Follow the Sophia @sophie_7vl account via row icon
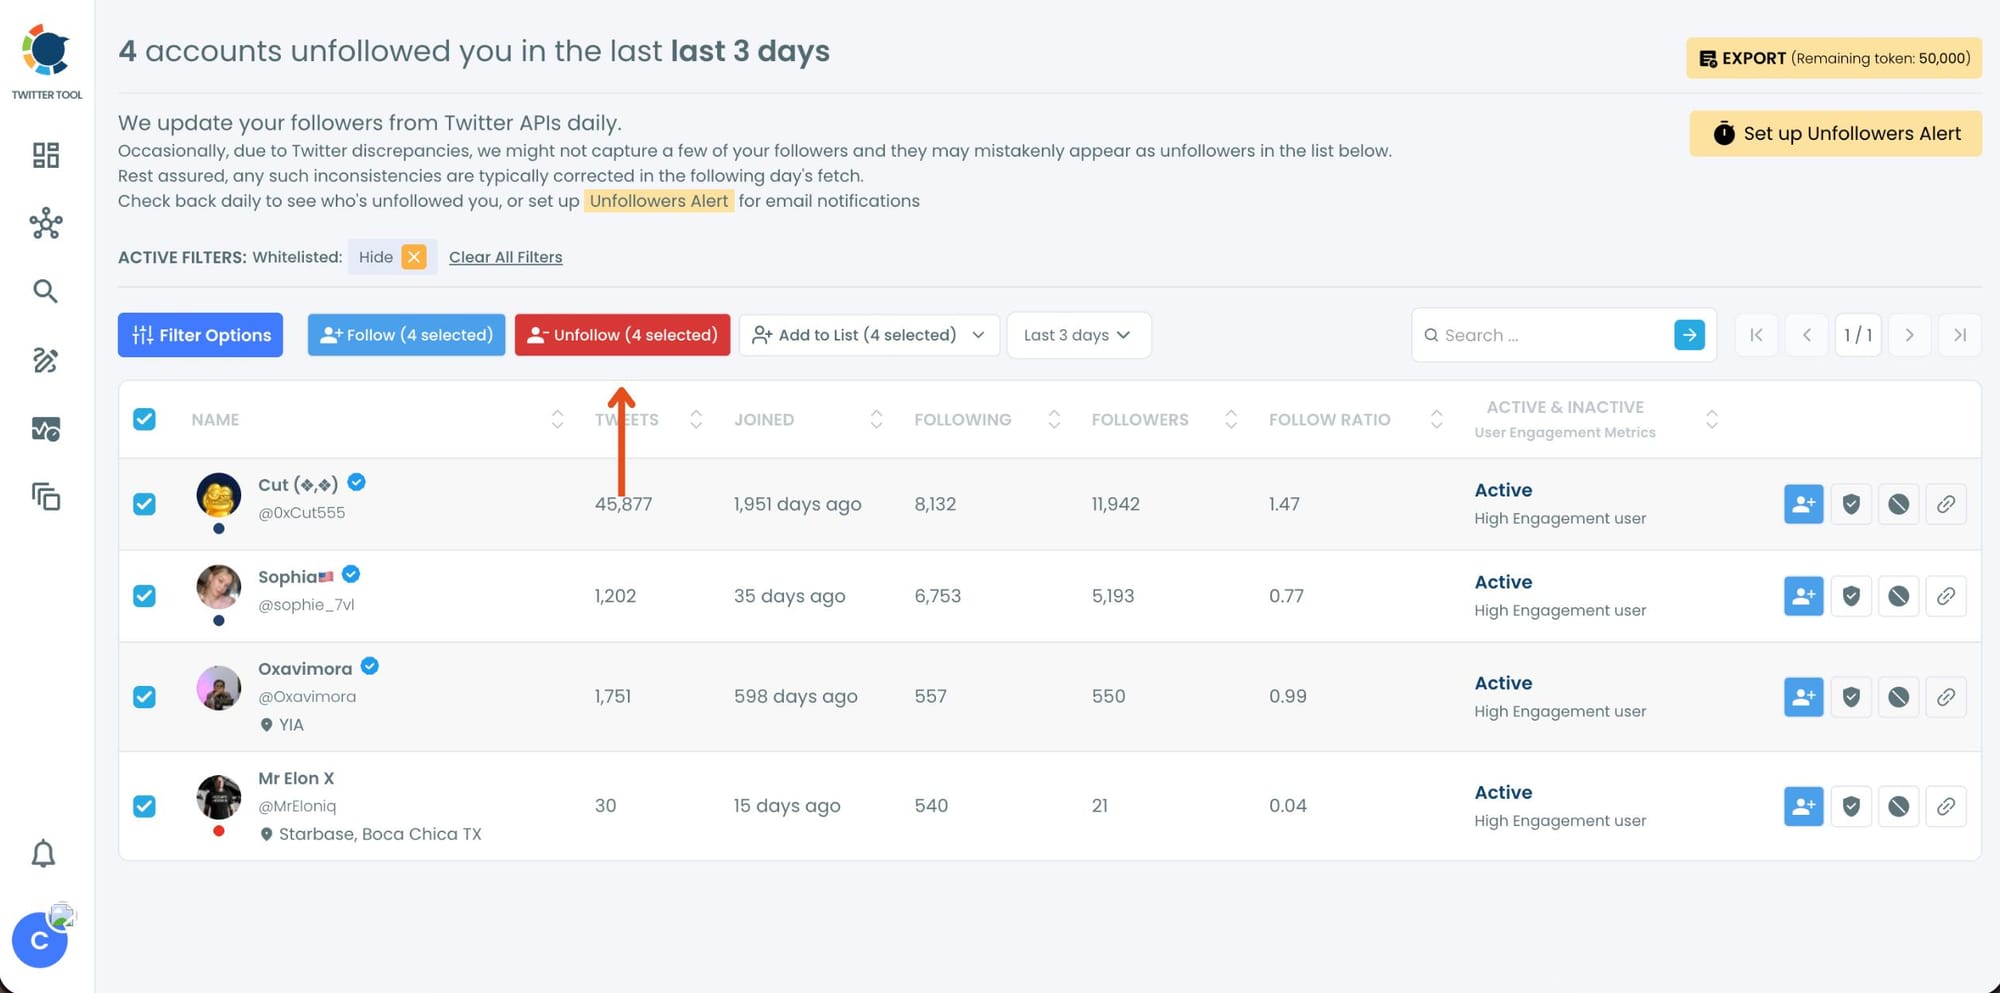This screenshot has height=993, width=2000. [1804, 596]
